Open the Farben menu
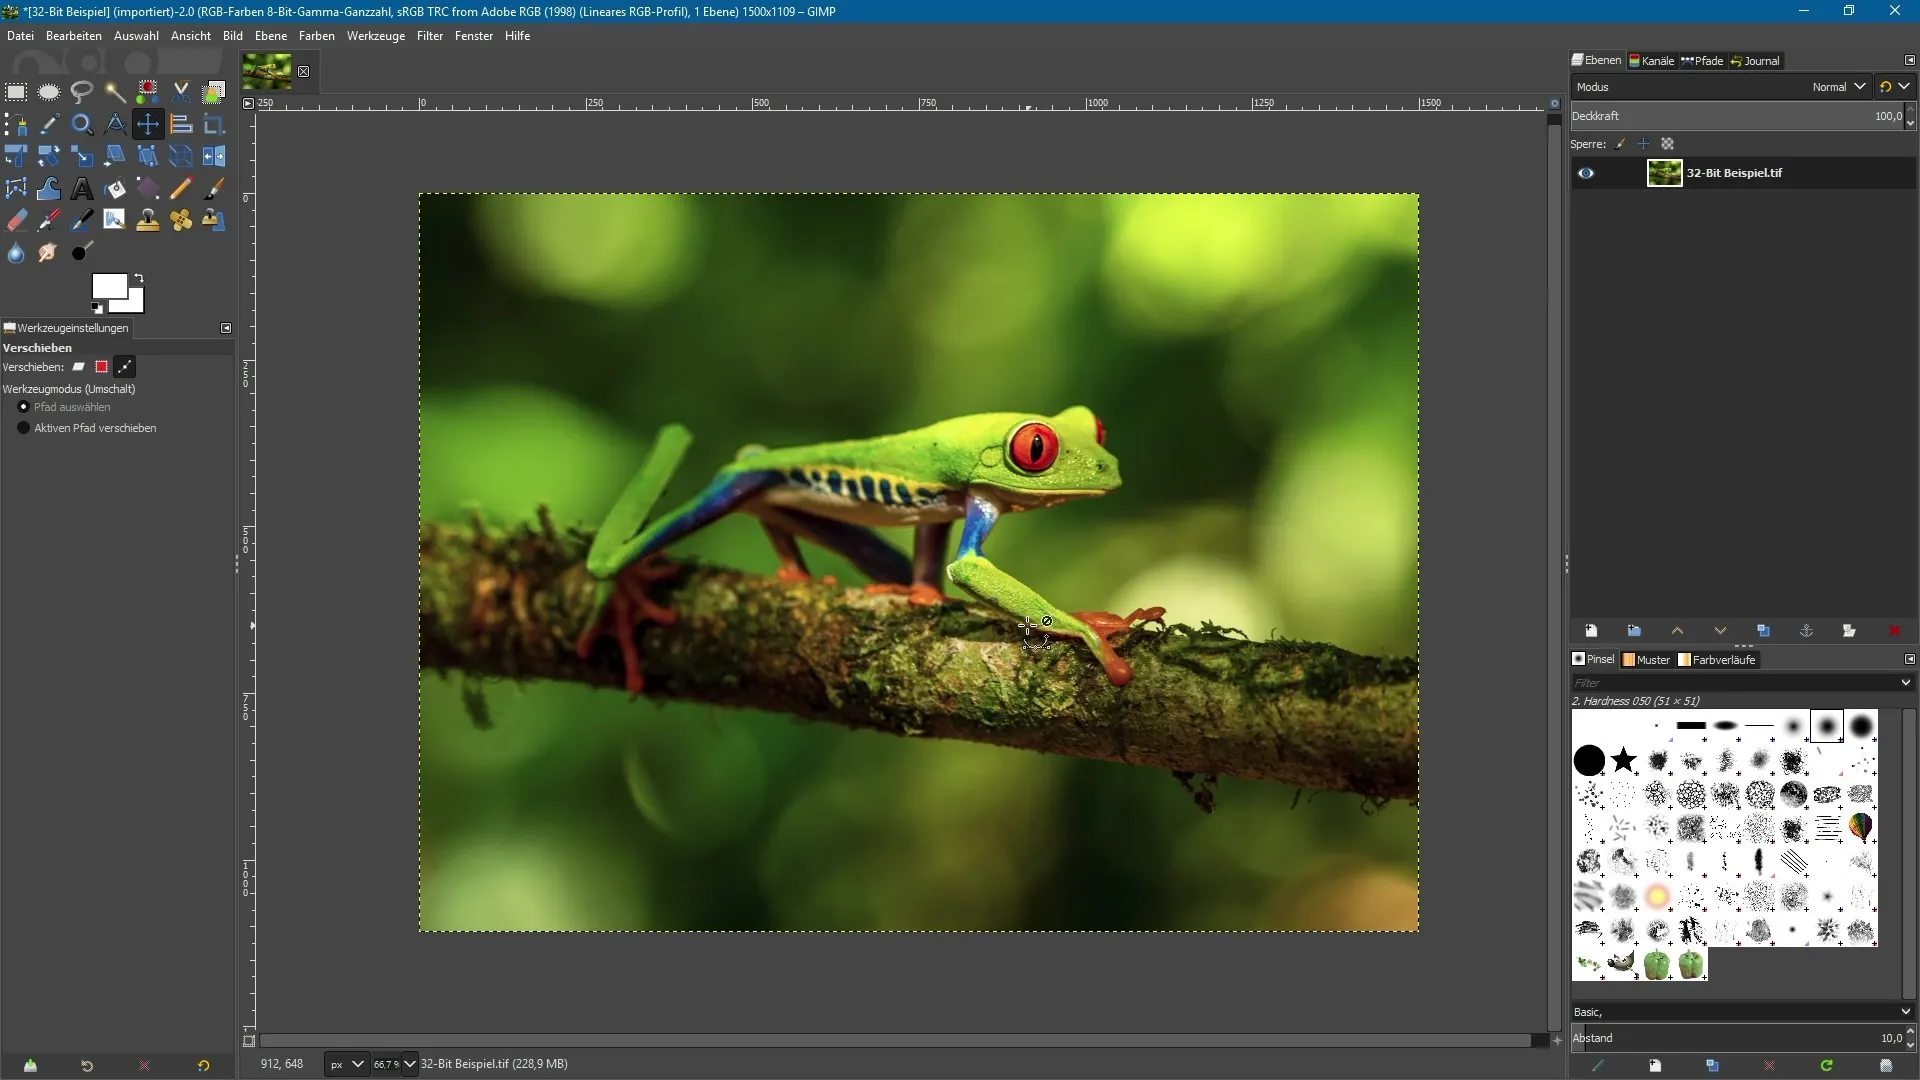 tap(317, 36)
